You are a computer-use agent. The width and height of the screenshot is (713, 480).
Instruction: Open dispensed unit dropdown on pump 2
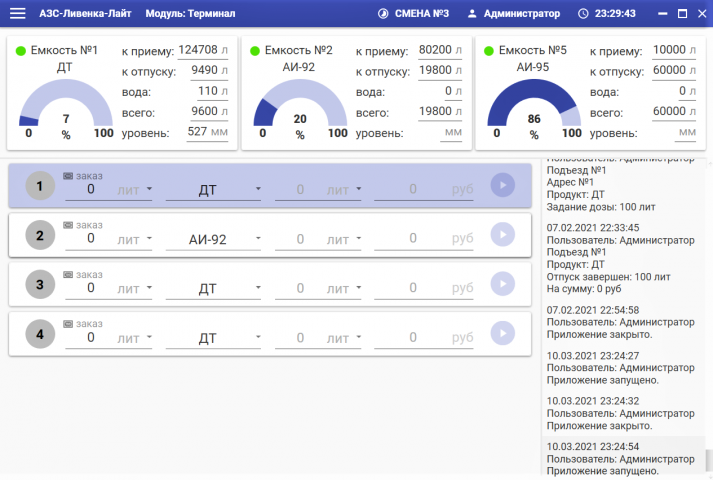[x=359, y=238]
